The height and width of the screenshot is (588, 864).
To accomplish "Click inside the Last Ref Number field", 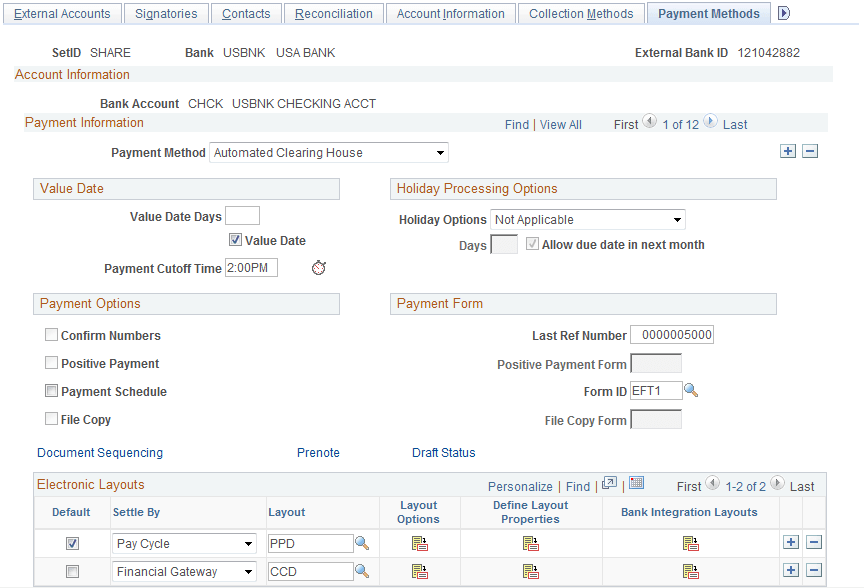I will coord(671,334).
